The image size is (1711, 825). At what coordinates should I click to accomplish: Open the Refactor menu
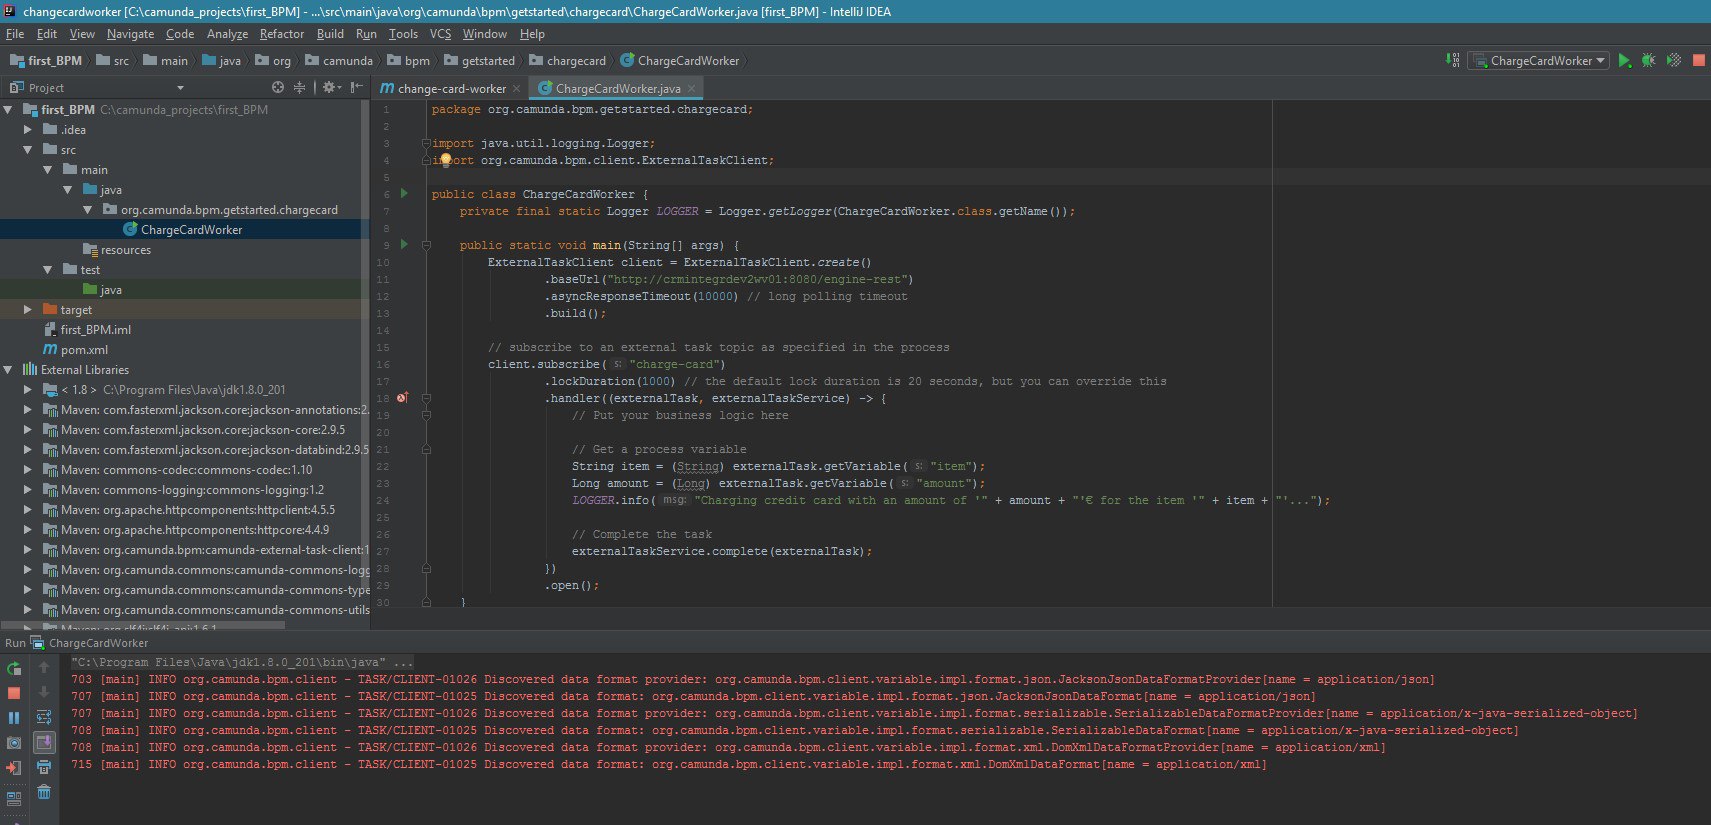click(x=281, y=34)
